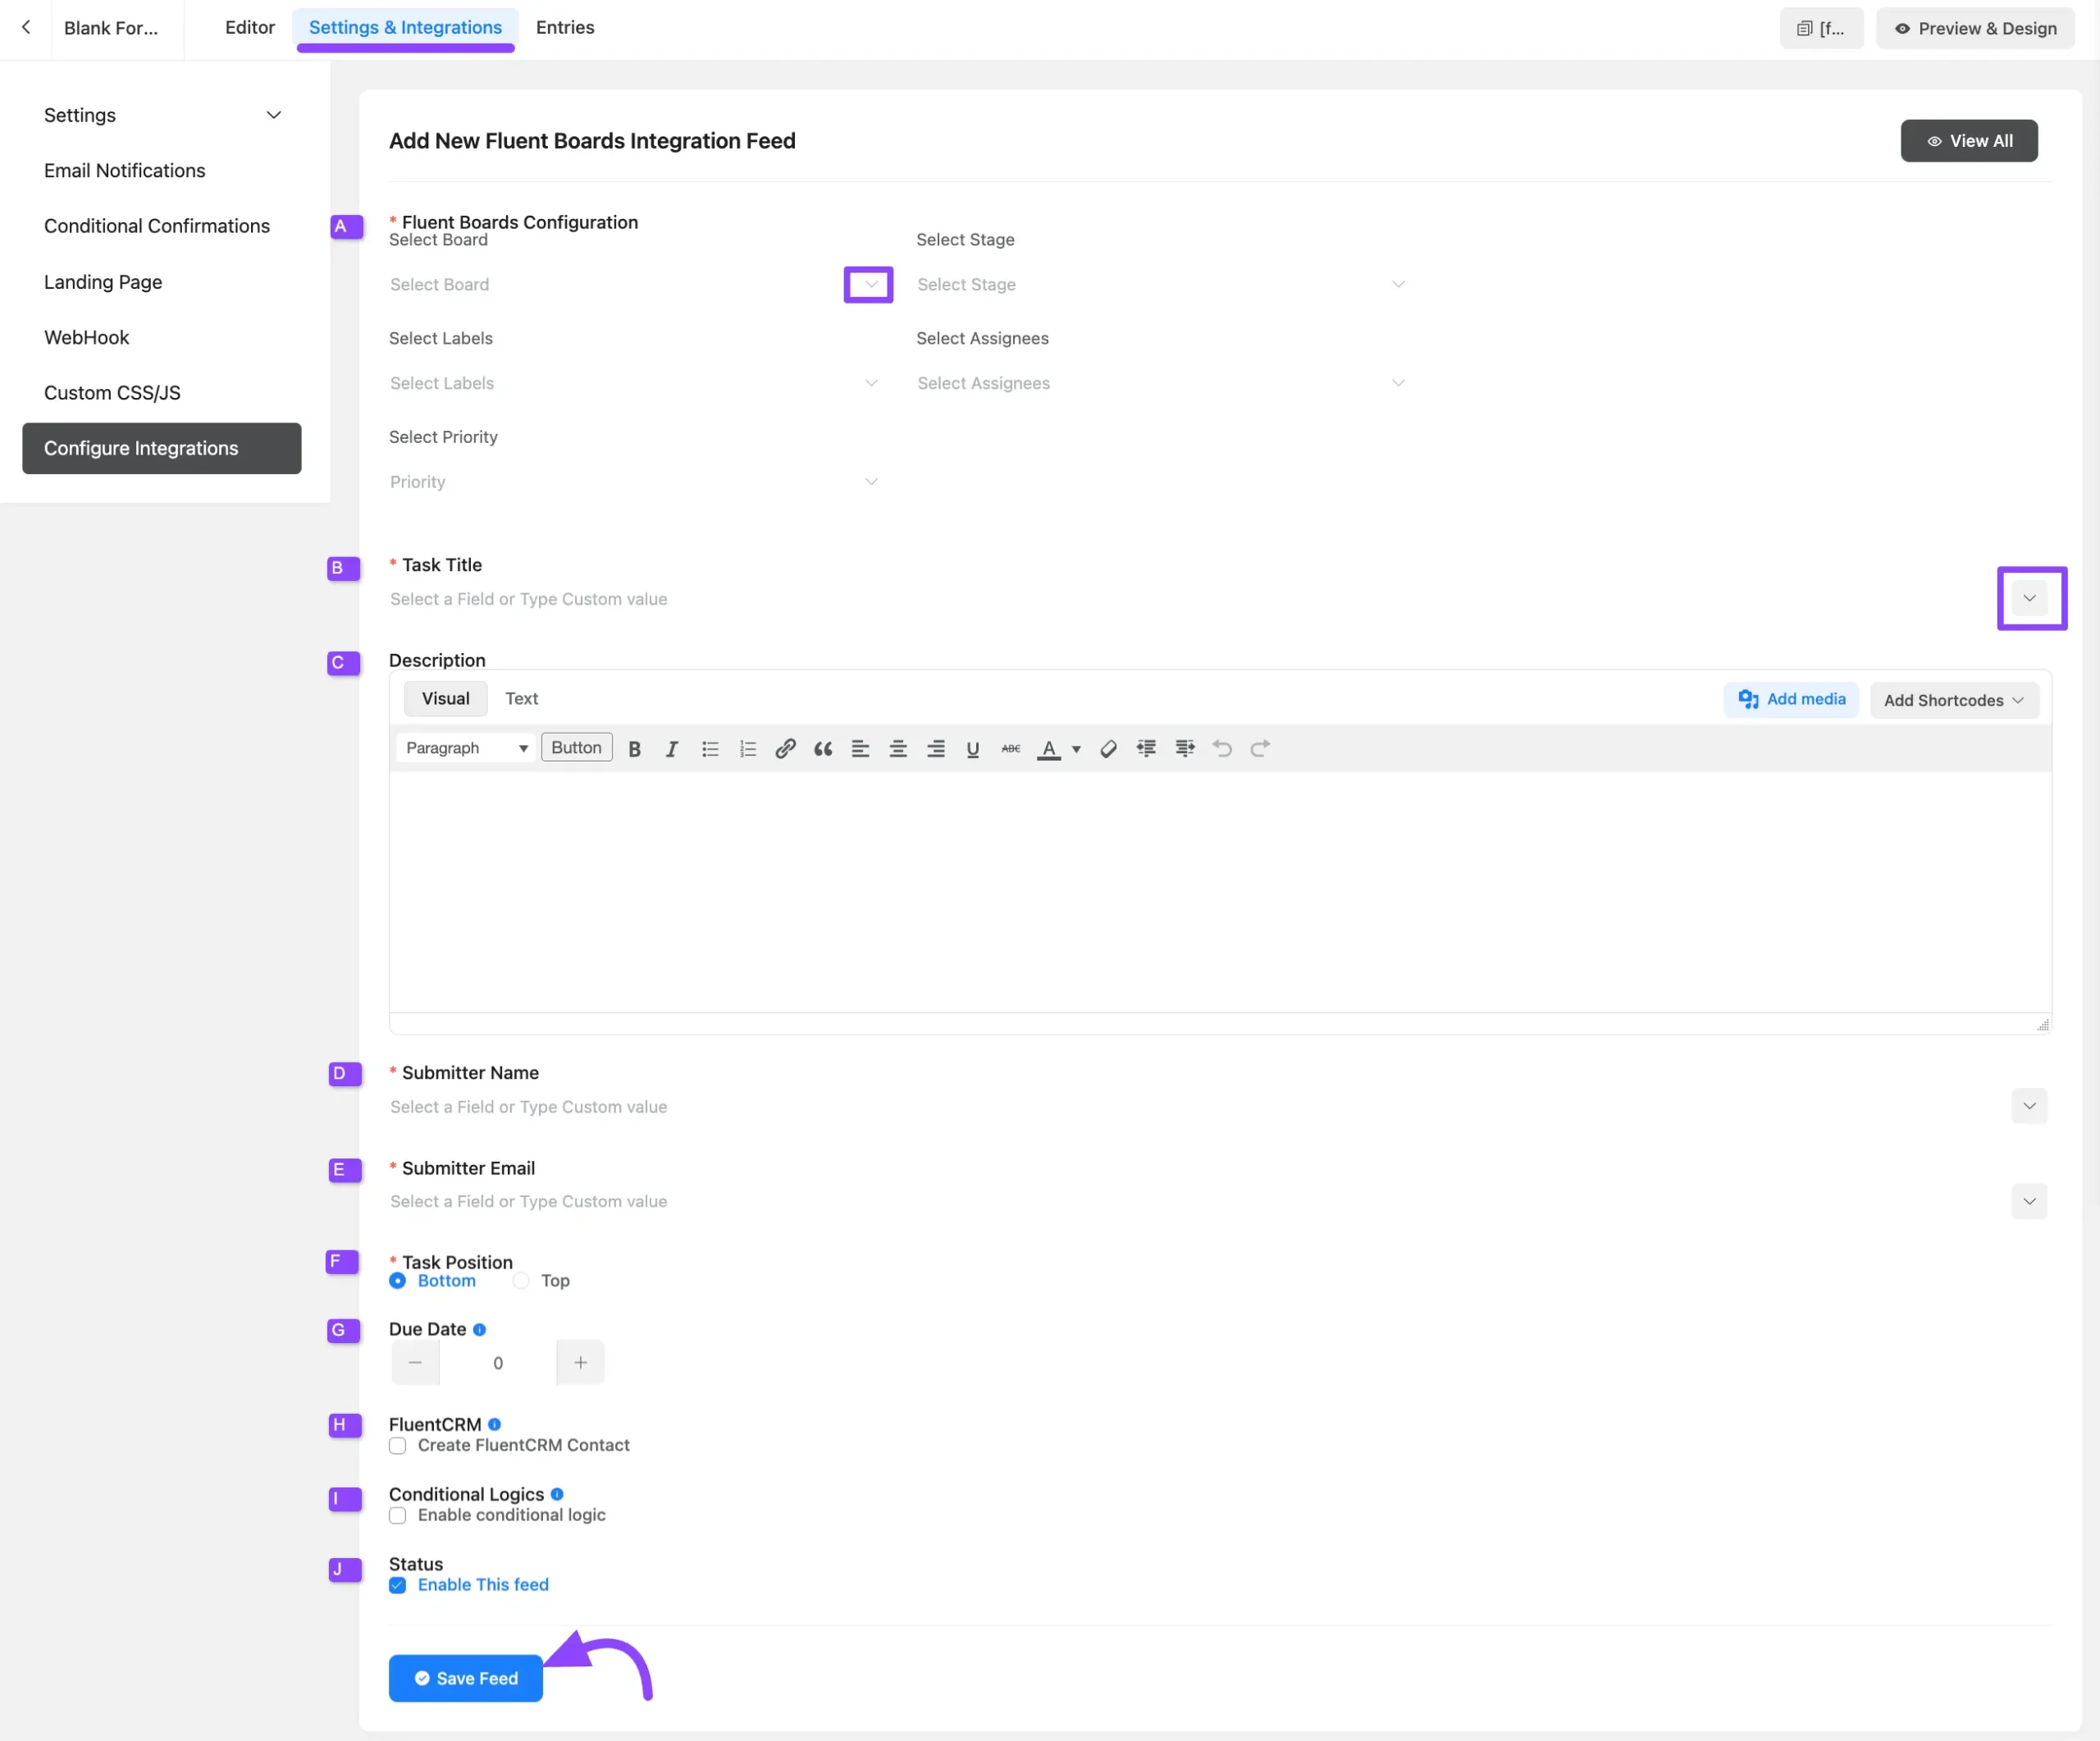The height and width of the screenshot is (1741, 2100).
Task: Align text center
Action: coord(898,748)
